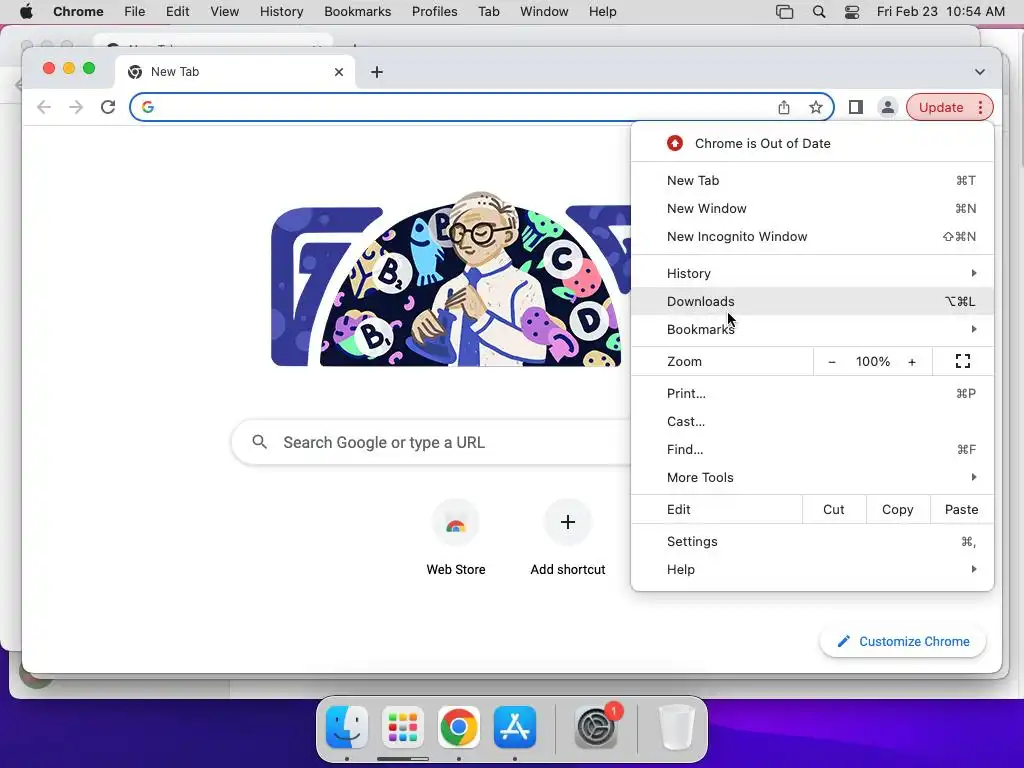1024x768 pixels.
Task: Click the tab search chevron
Action: pyautogui.click(x=980, y=72)
